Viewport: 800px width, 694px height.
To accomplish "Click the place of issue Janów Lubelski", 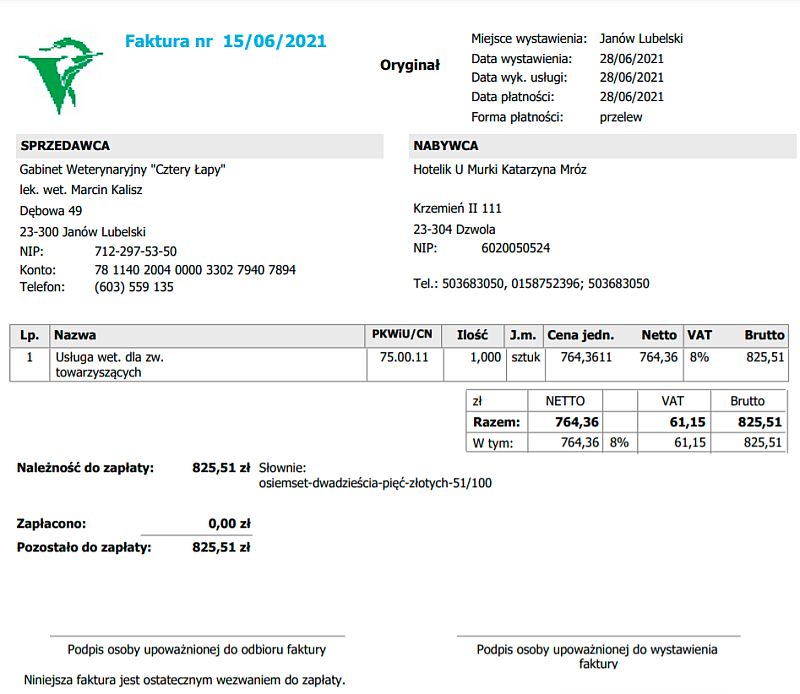I will pyautogui.click(x=641, y=38).
